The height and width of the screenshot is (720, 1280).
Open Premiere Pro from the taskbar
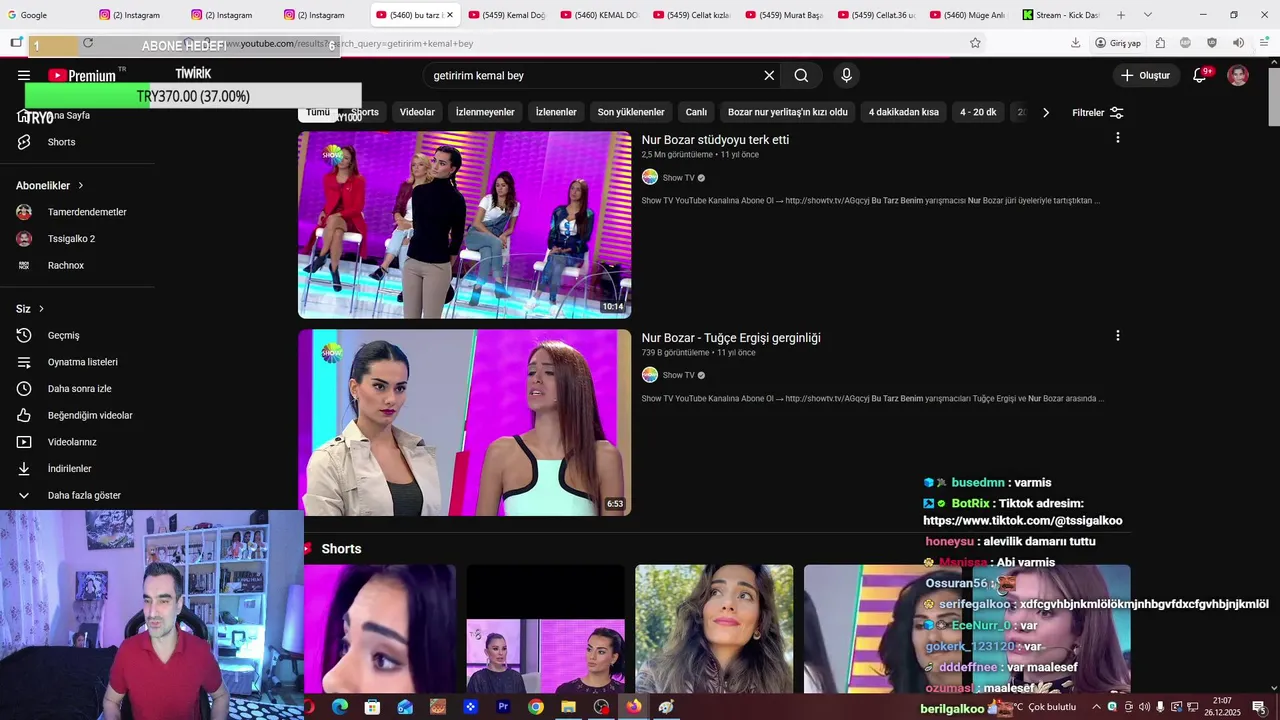(503, 707)
